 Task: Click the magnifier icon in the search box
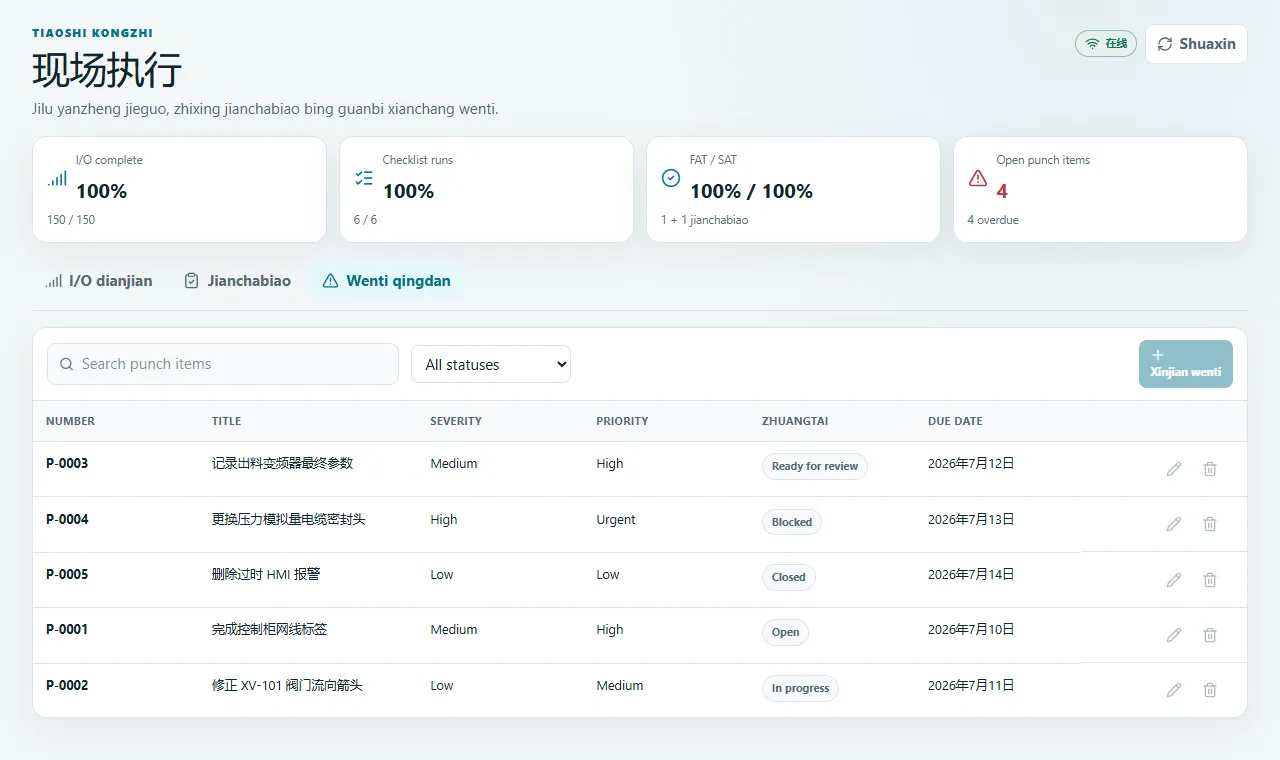tap(67, 365)
